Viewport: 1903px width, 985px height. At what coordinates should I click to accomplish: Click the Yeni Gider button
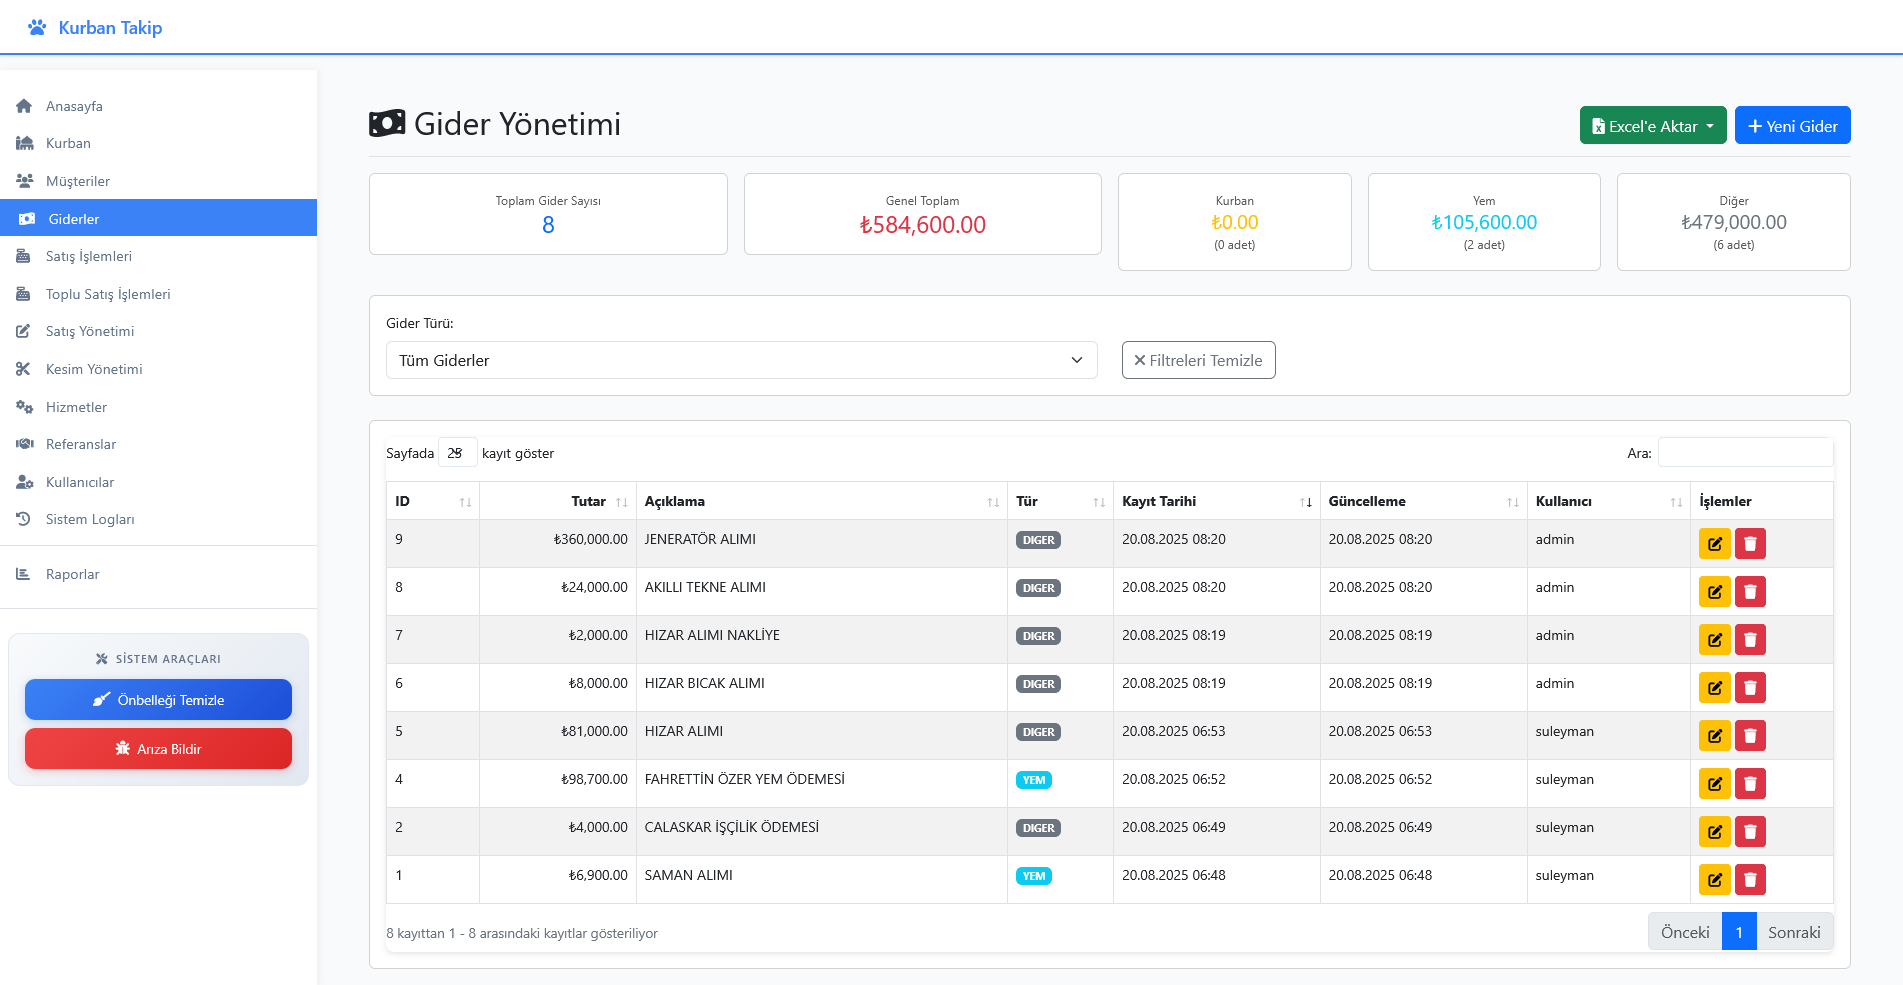pyautogui.click(x=1792, y=126)
